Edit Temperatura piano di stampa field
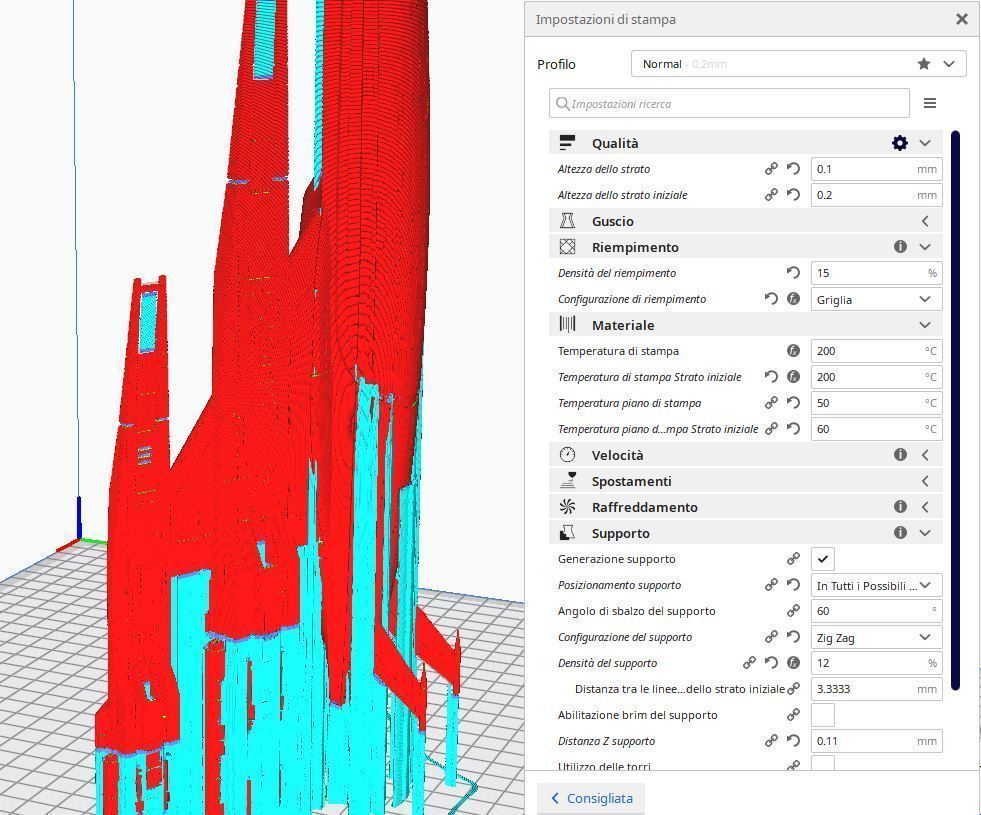981x815 pixels. [877, 403]
